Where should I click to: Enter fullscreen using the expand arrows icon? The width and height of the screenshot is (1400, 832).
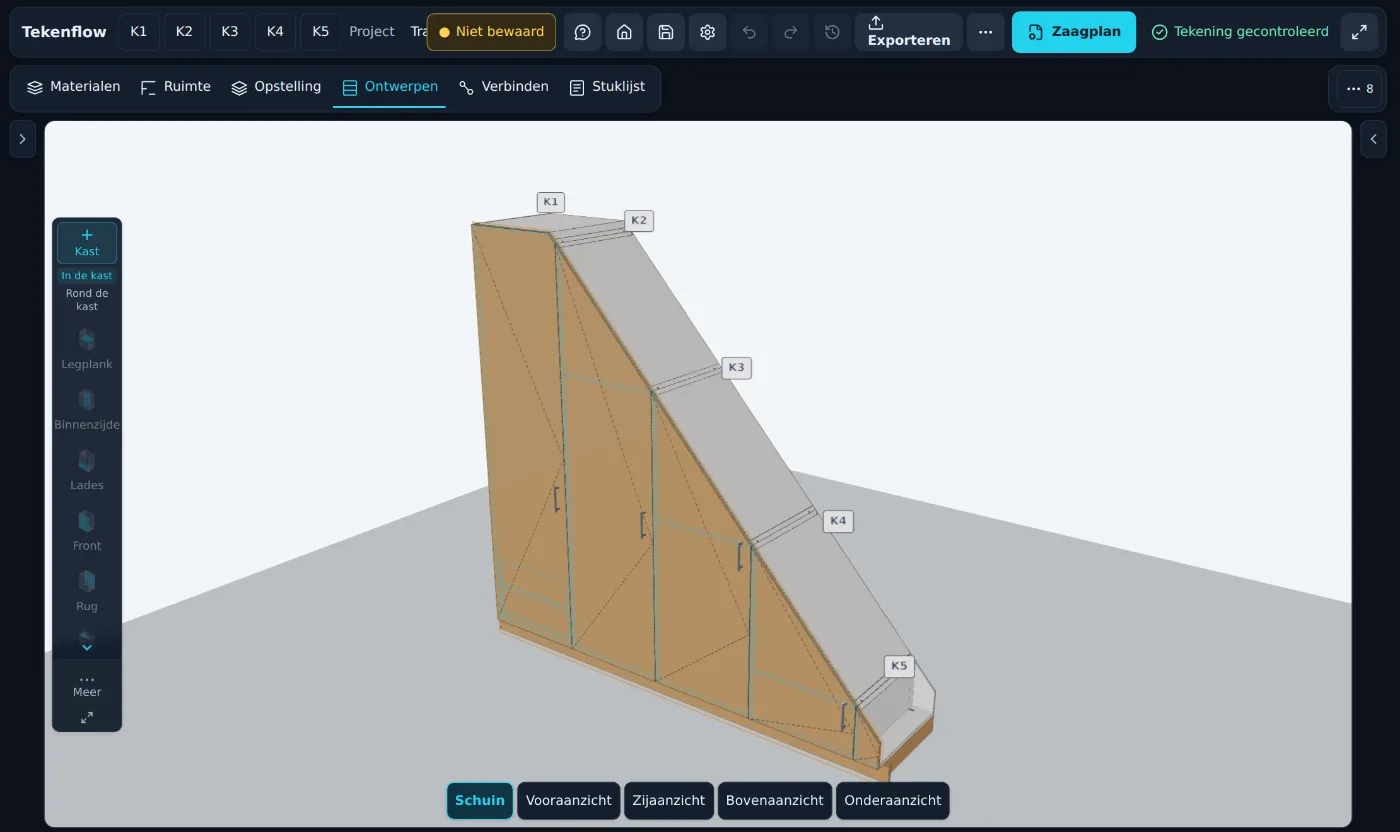1359,32
